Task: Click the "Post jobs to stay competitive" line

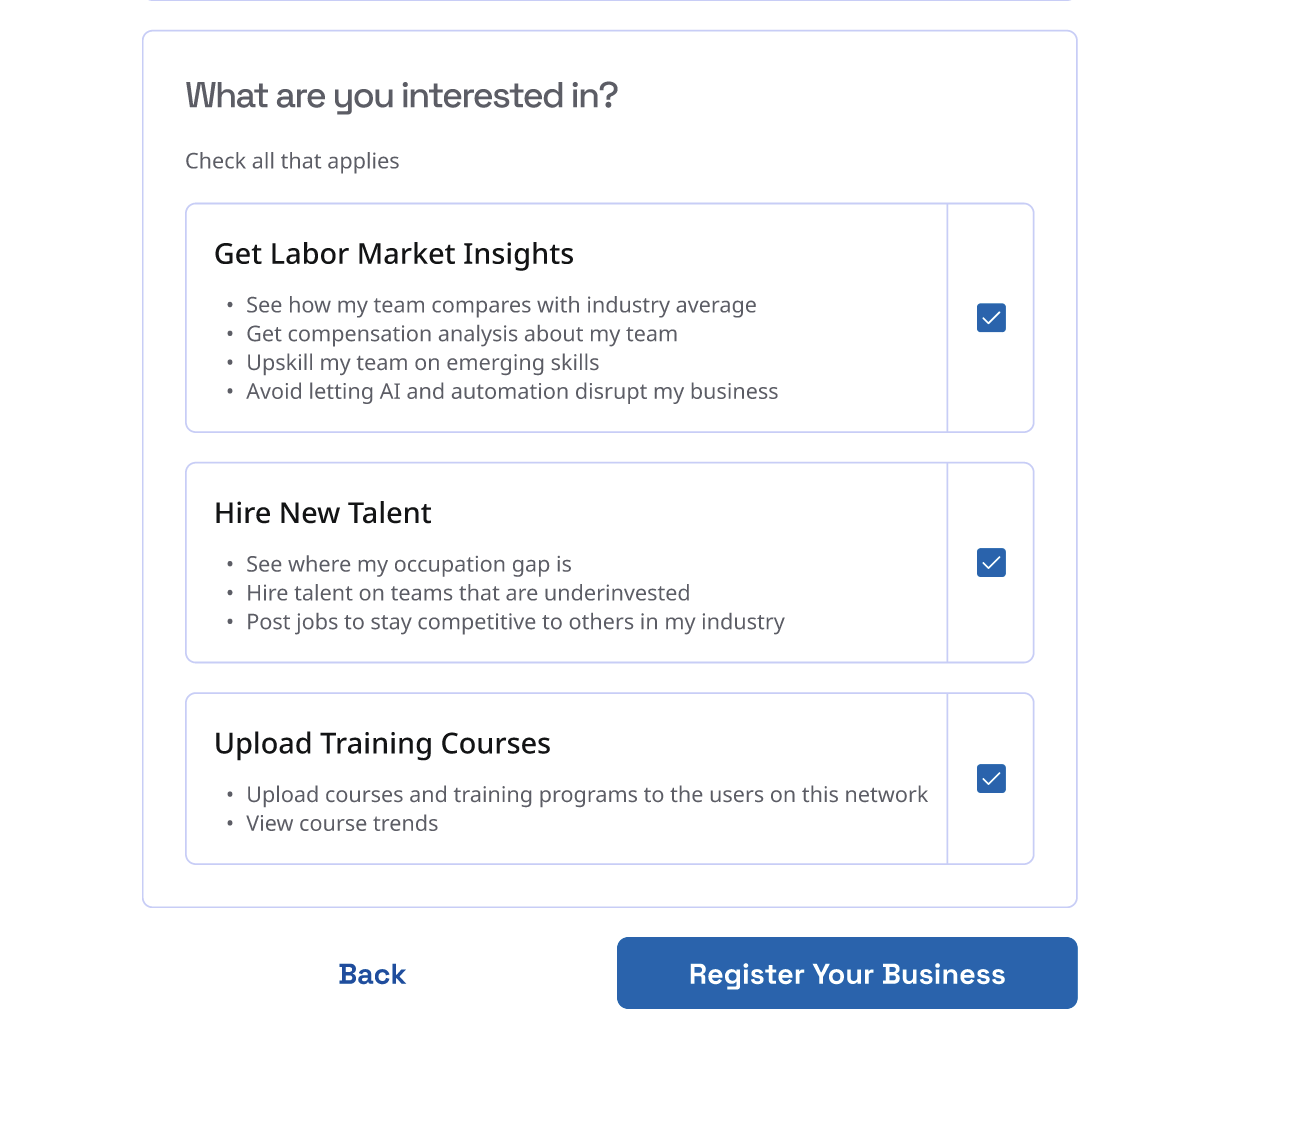Action: (x=515, y=622)
